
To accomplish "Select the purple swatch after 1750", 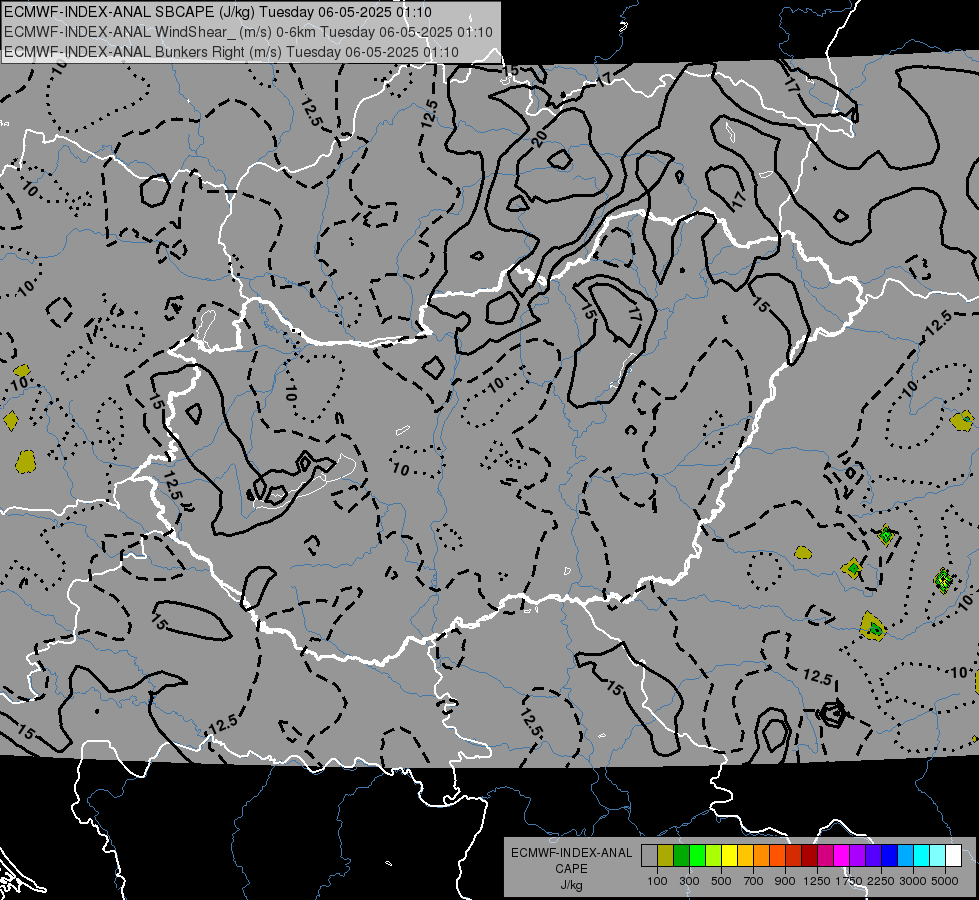I will pos(858,856).
